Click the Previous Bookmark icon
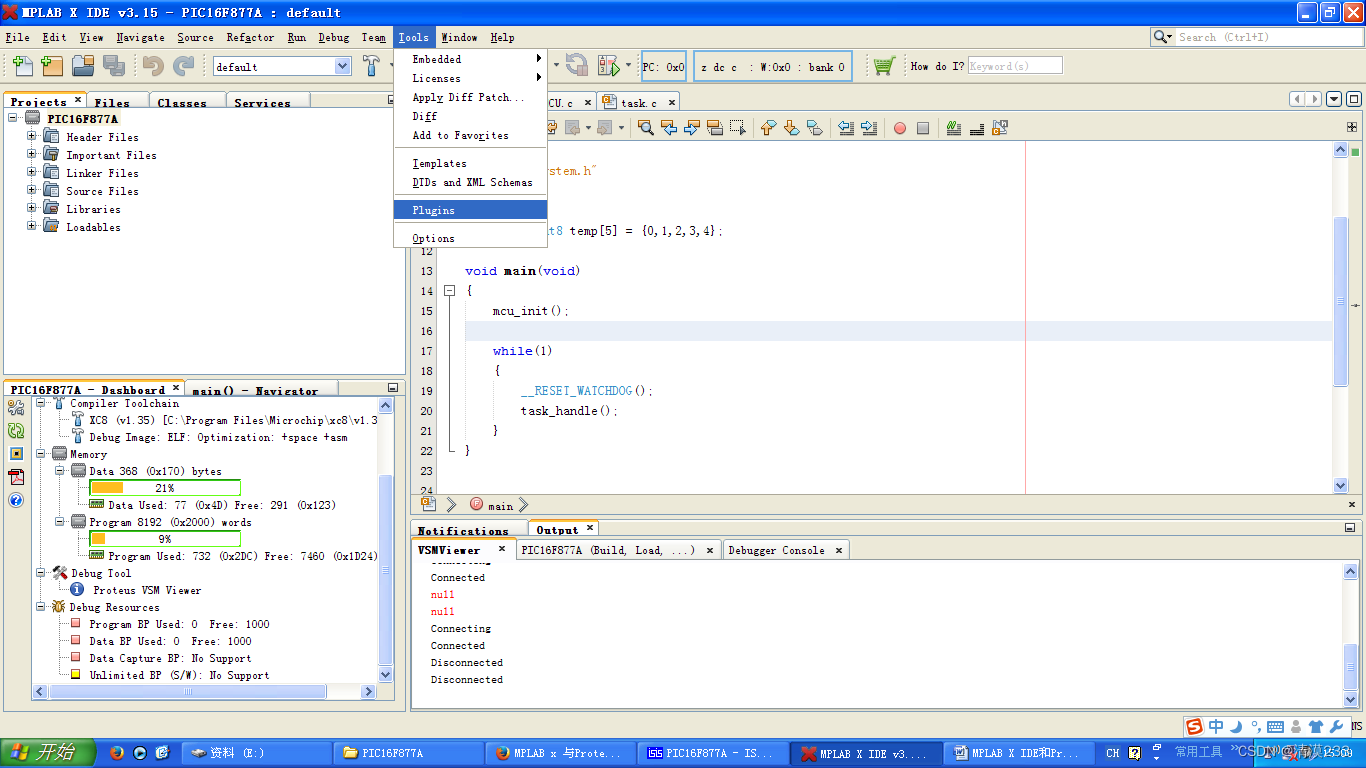The image size is (1366, 768). [x=769, y=127]
